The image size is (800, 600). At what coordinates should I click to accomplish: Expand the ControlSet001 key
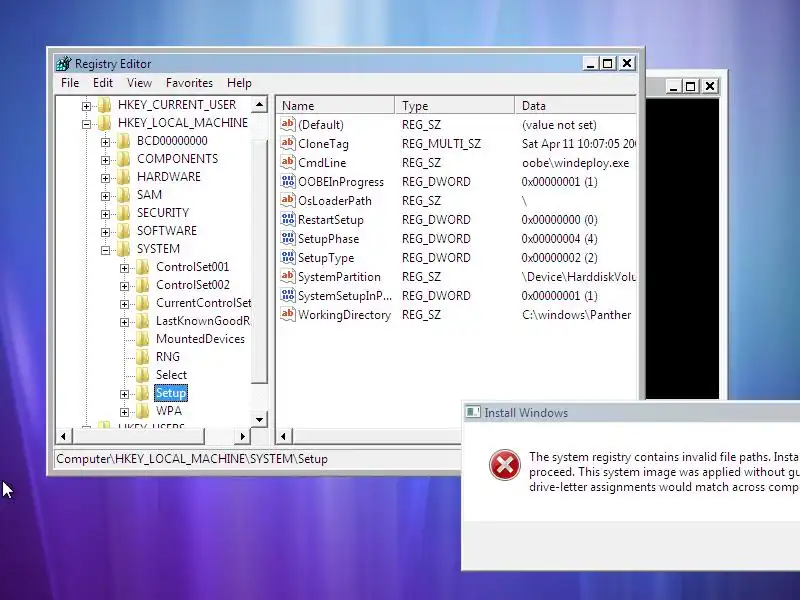tap(124, 268)
